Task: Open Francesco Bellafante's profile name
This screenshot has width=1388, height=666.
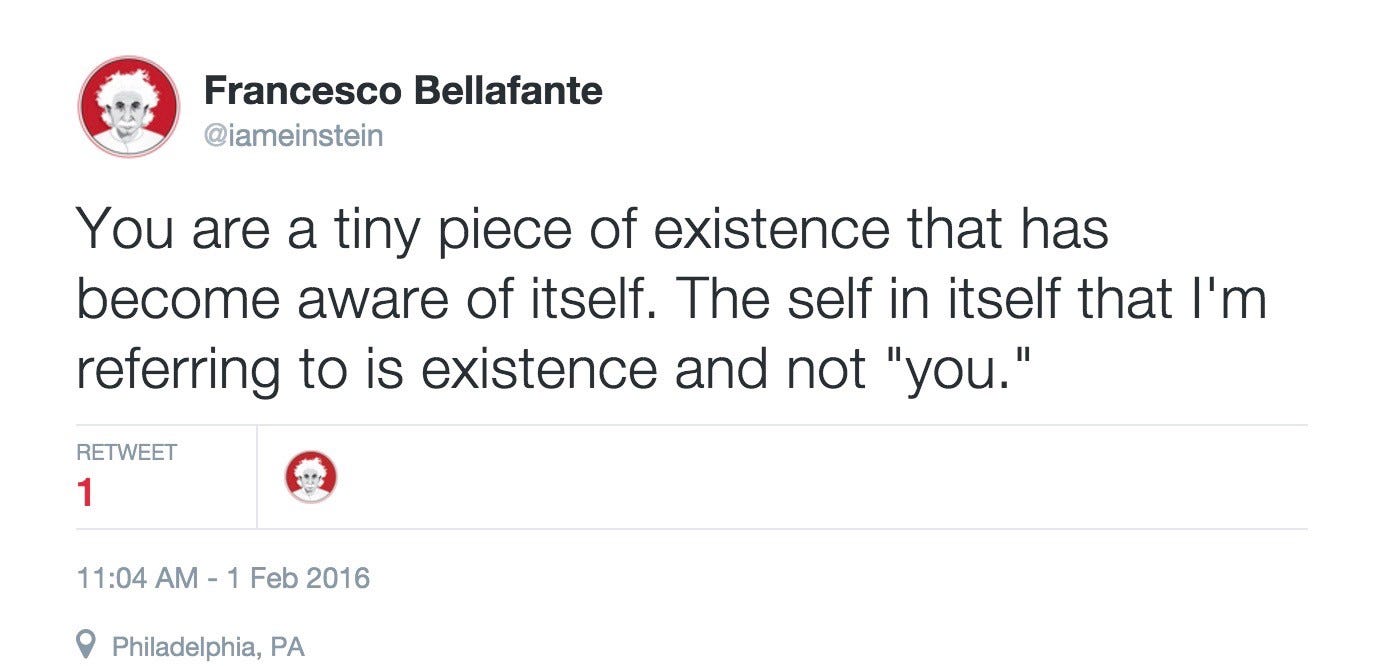Action: click(402, 92)
